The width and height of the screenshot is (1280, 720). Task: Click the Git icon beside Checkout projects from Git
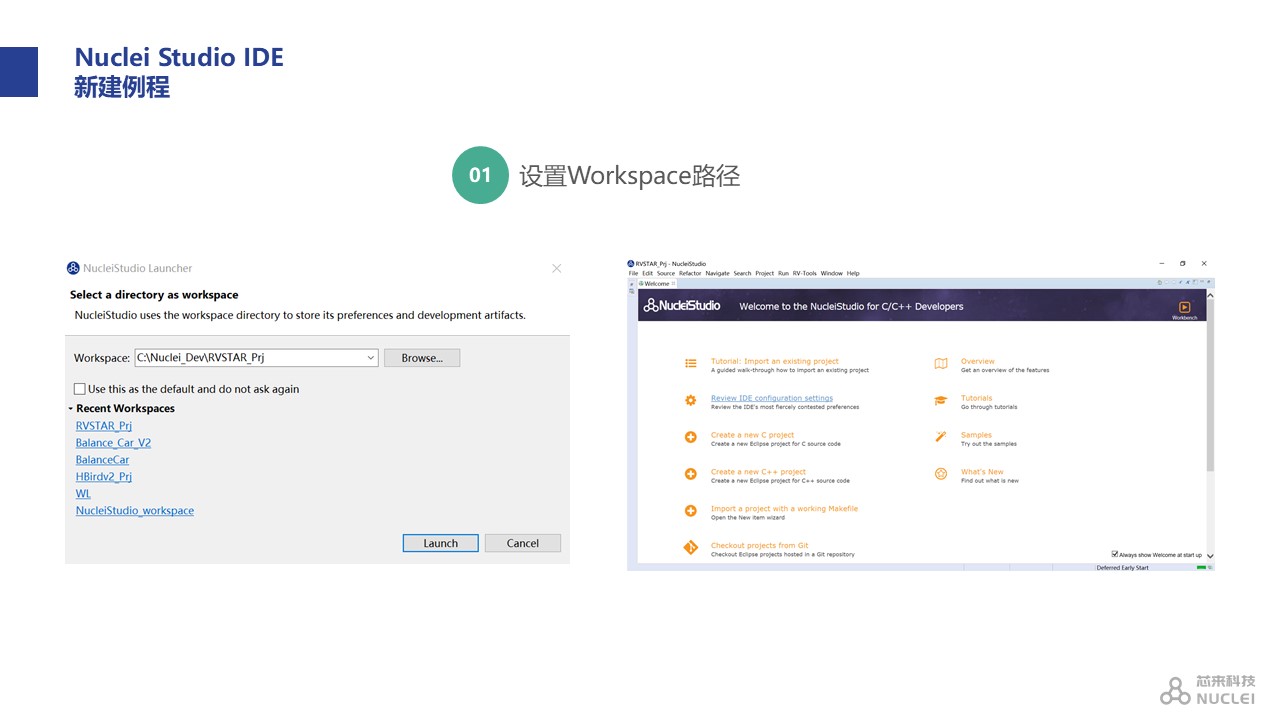[x=690, y=548]
